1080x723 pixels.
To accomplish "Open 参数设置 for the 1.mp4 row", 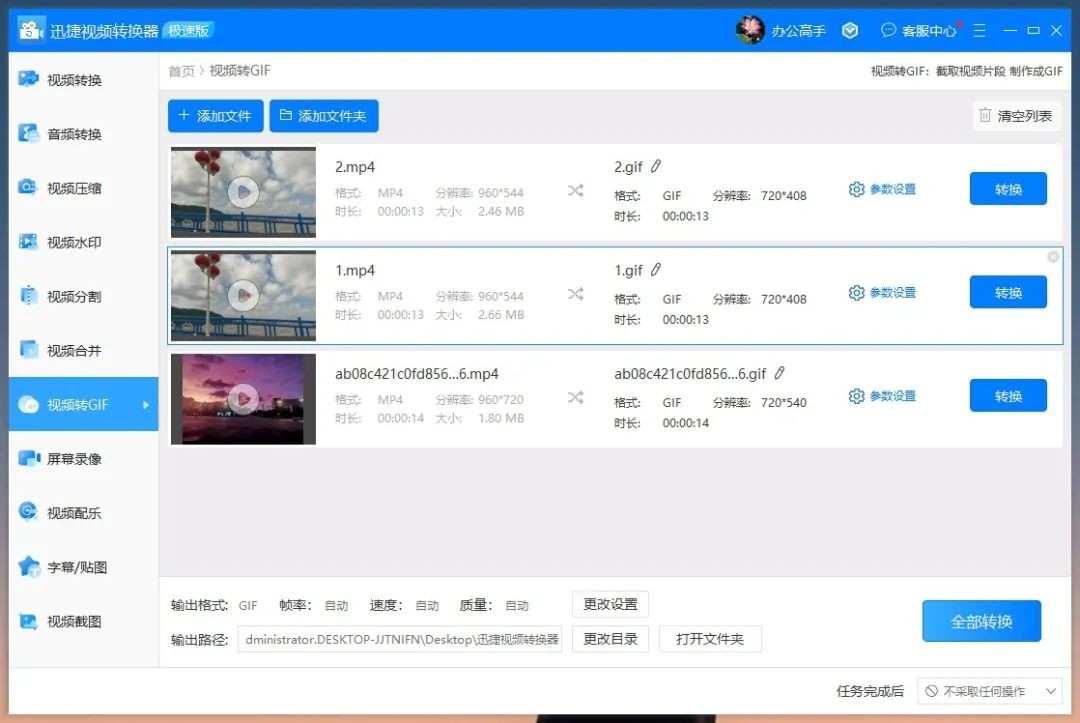I will [882, 292].
